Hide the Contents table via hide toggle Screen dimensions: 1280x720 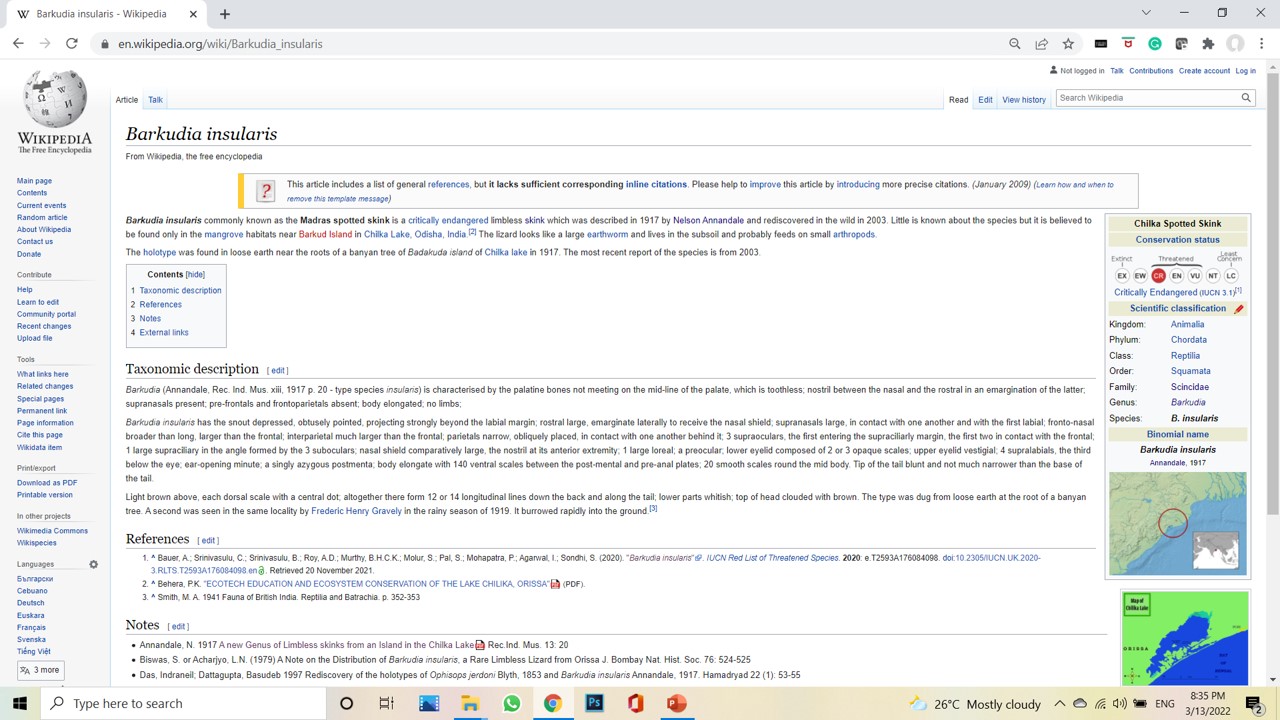195,275
